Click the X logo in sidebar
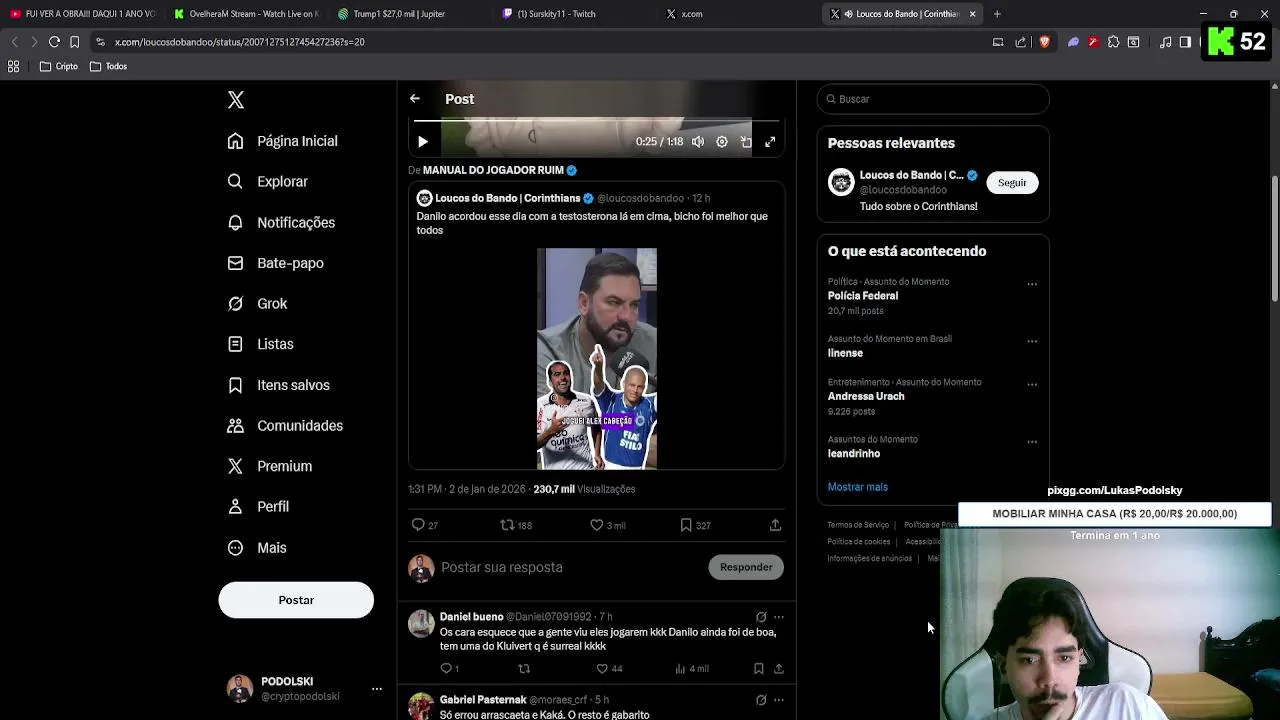The height and width of the screenshot is (720, 1280). (236, 100)
